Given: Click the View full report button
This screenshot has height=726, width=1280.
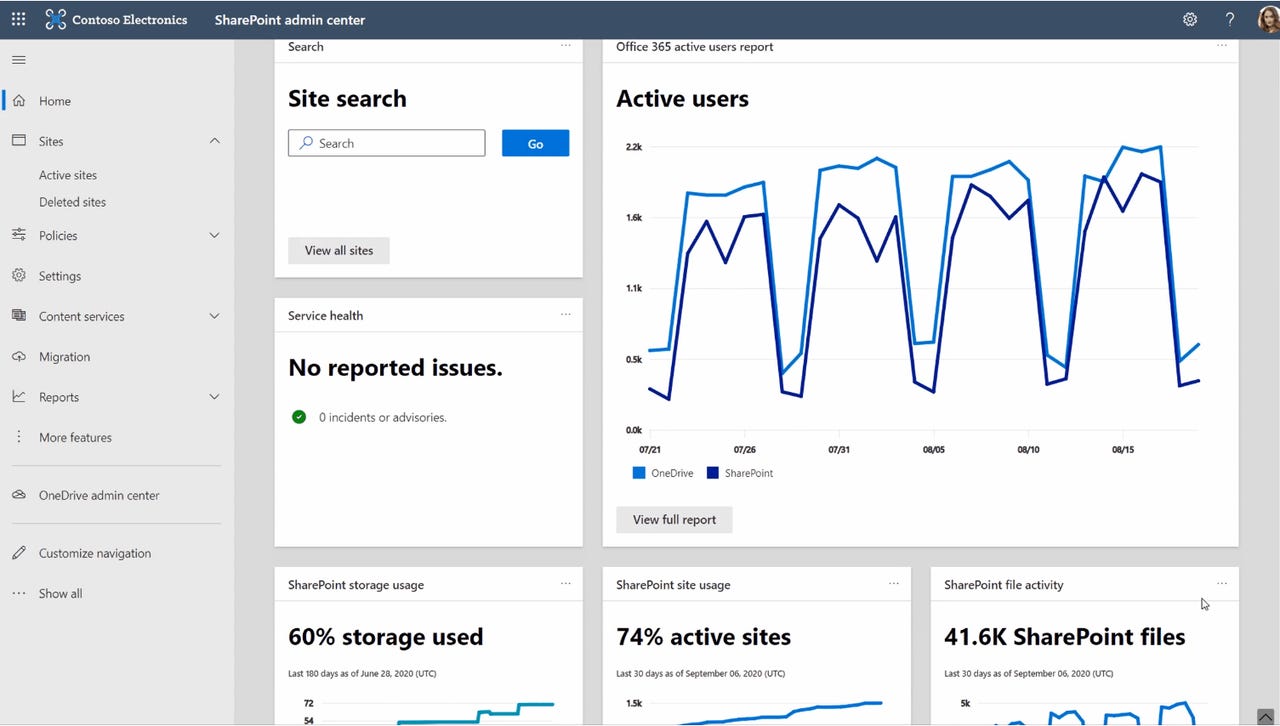Looking at the screenshot, I should [673, 519].
